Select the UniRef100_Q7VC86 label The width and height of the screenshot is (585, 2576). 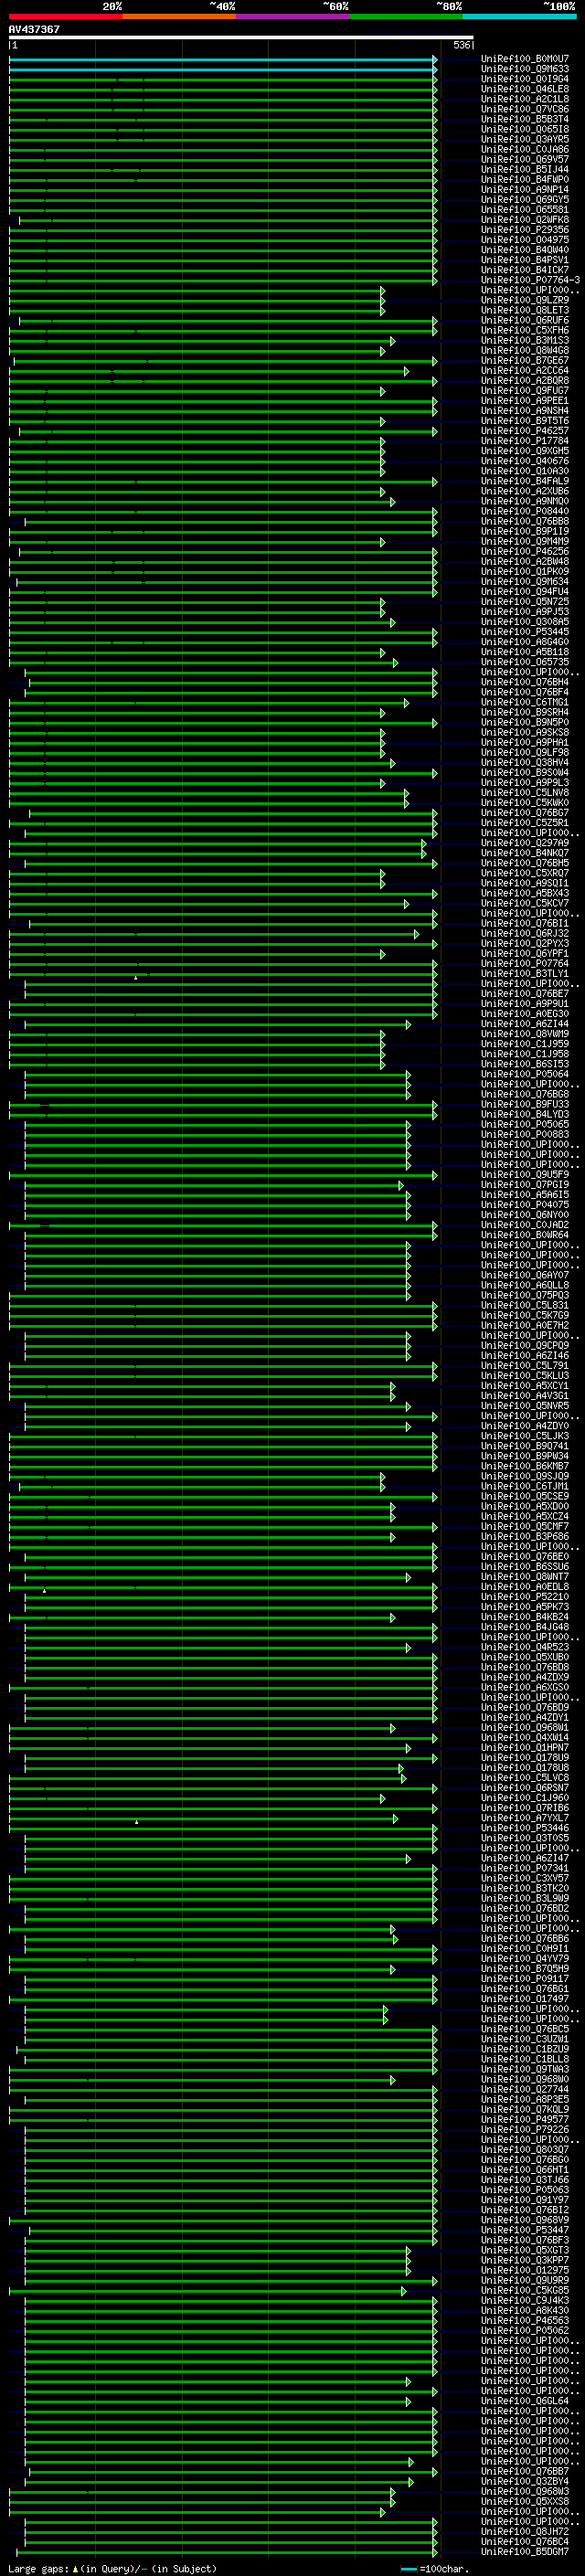tap(525, 109)
